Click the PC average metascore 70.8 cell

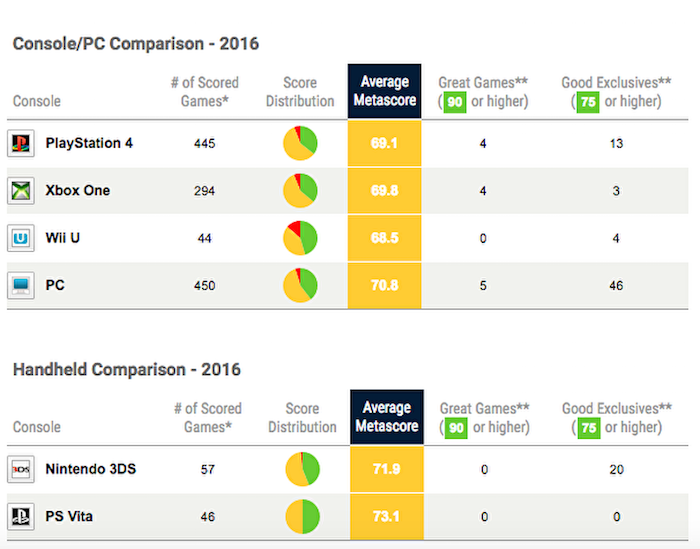(385, 286)
